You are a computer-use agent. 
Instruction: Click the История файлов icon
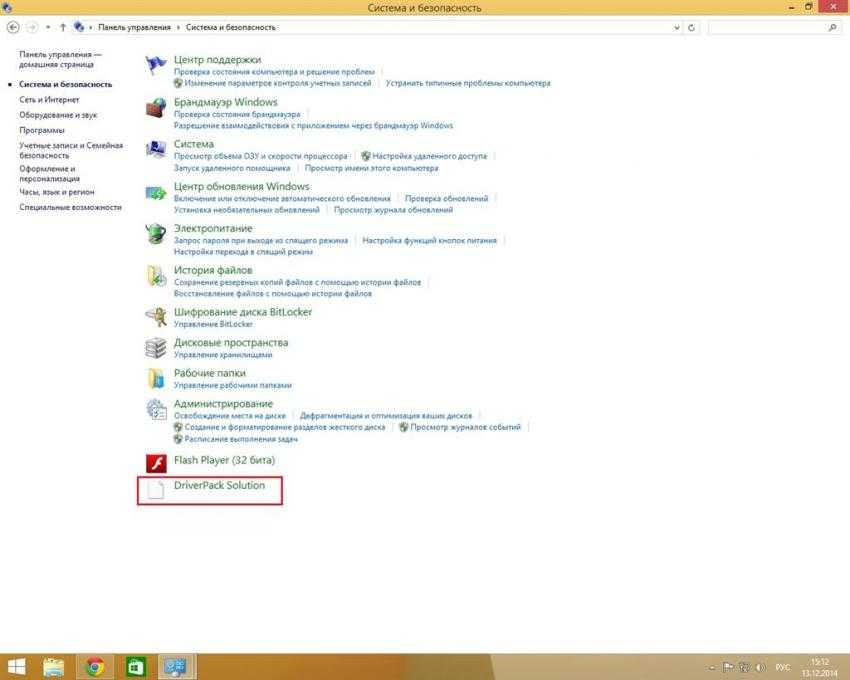(x=156, y=276)
